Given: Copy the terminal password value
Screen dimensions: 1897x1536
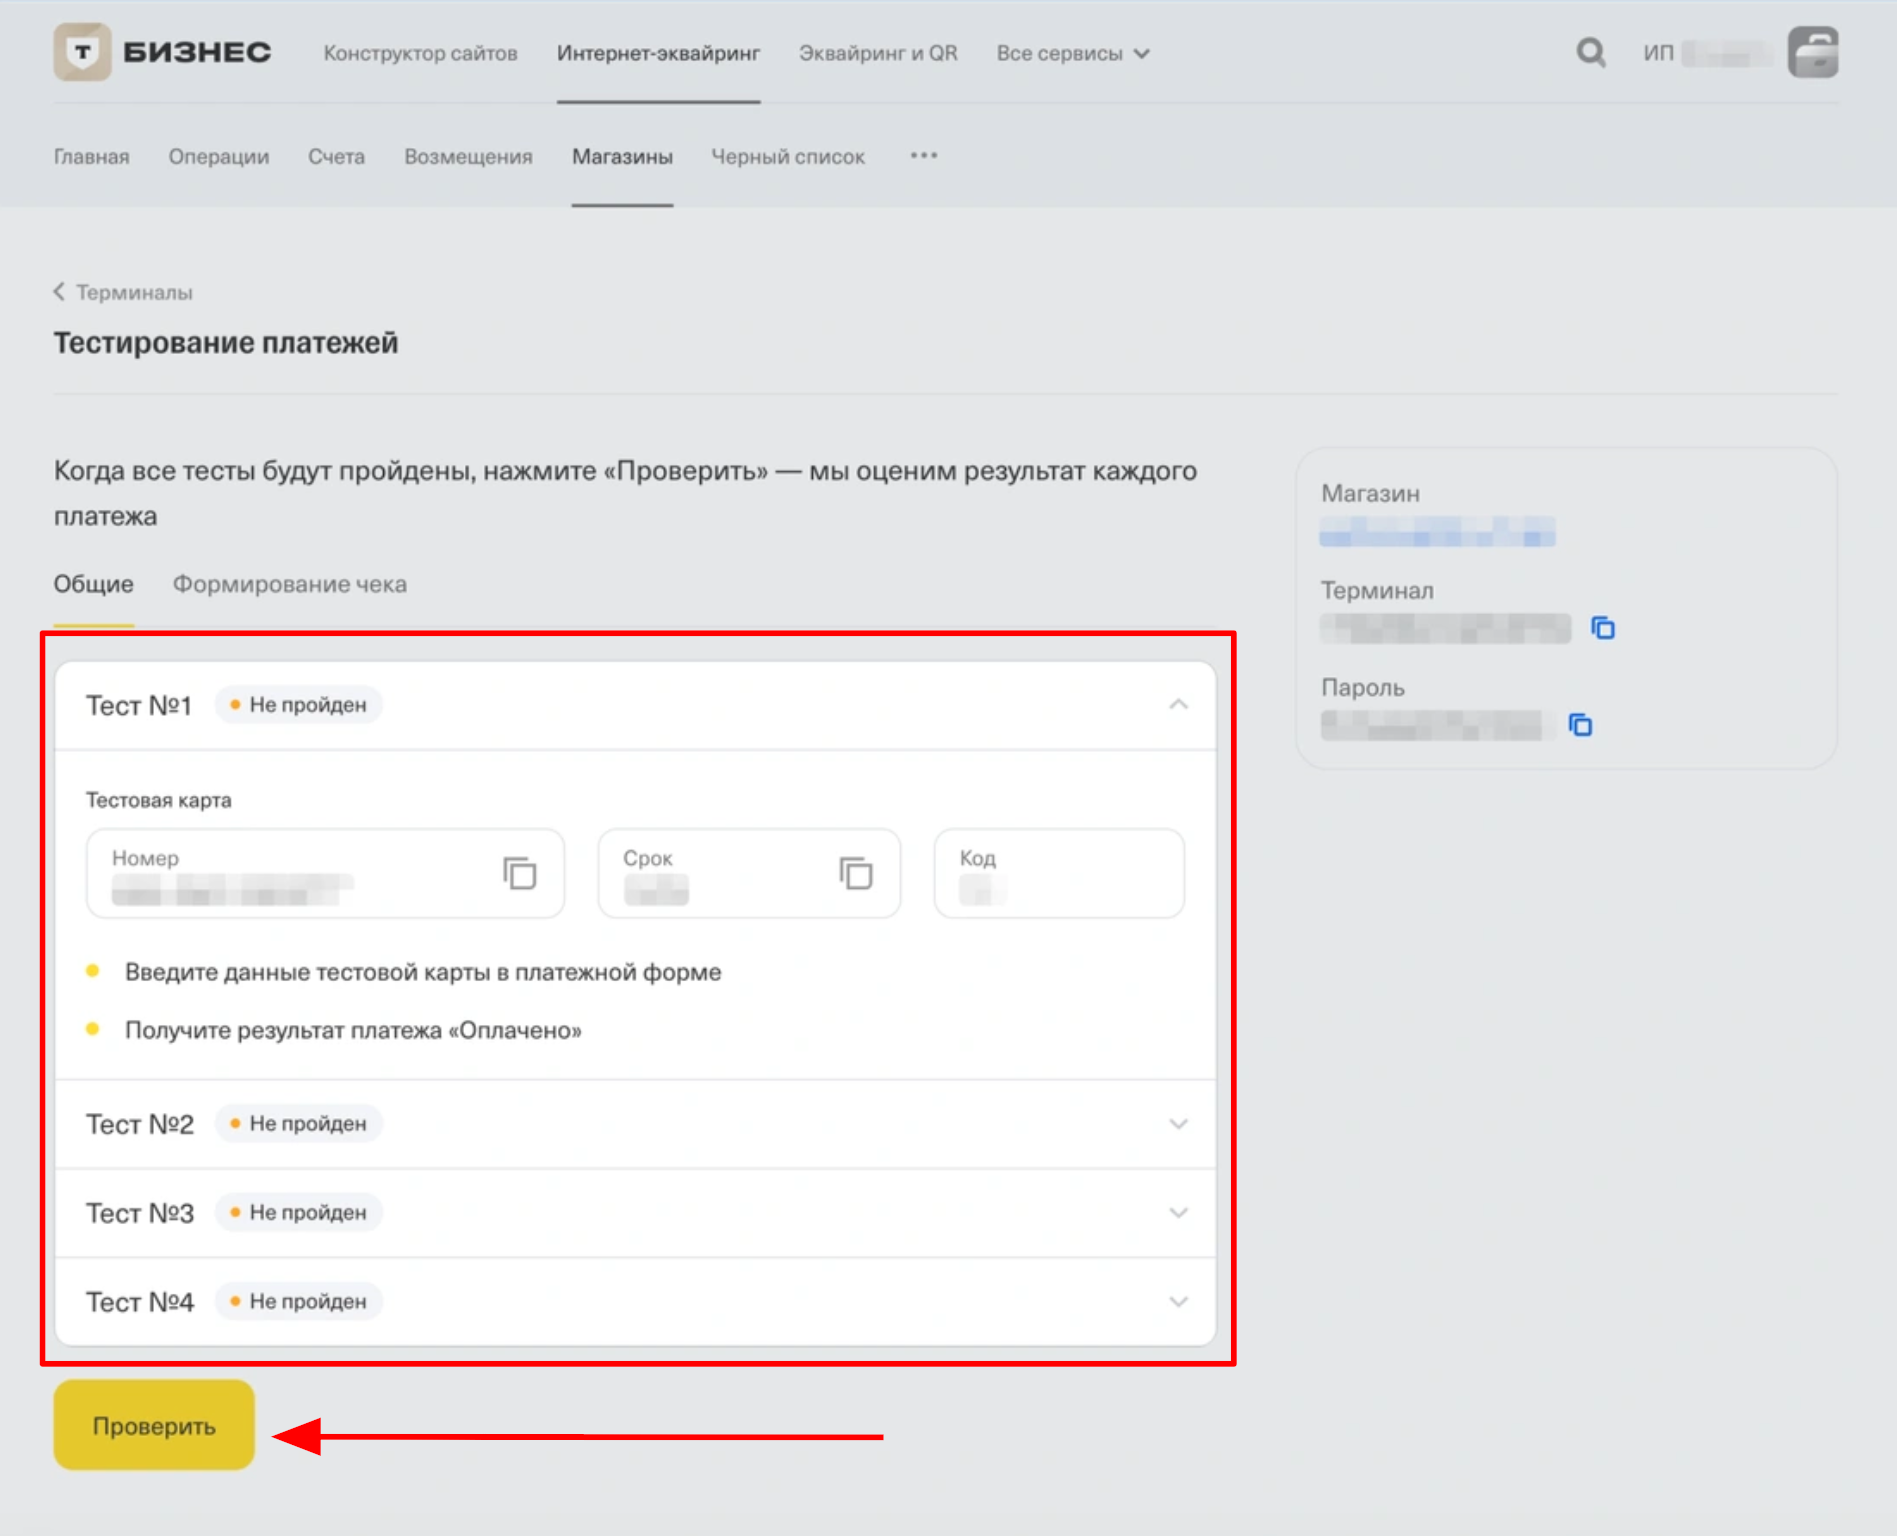Looking at the screenshot, I should pos(1580,725).
